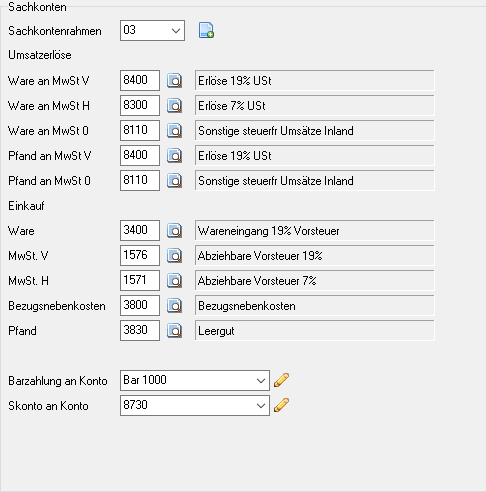Edit Barzahlung an Konto with pencil icon
The image size is (486, 492).
pos(281,380)
